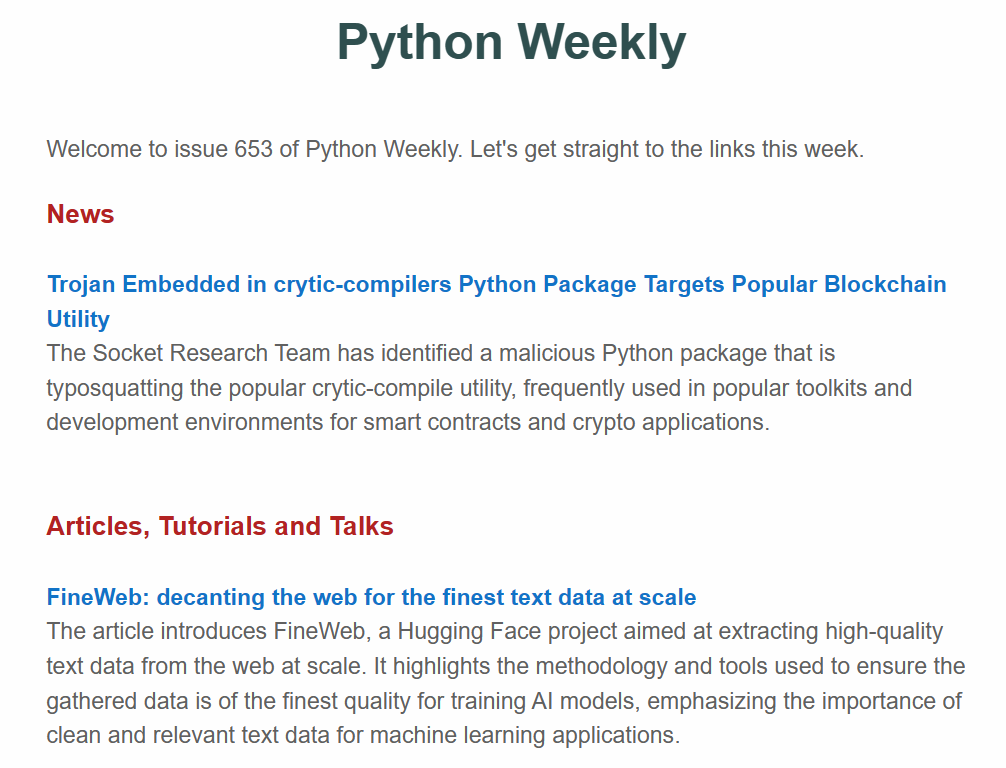This screenshot has height=768, width=1006.
Task: Click "Blockchain" in the Trojan headline link
Action: [885, 285]
